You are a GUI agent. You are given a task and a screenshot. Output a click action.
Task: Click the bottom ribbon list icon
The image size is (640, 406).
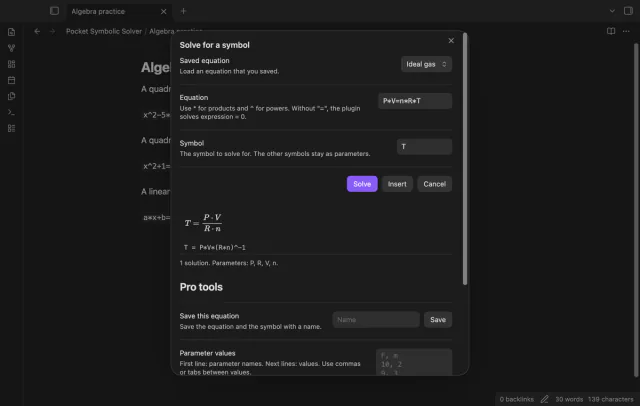(11, 128)
